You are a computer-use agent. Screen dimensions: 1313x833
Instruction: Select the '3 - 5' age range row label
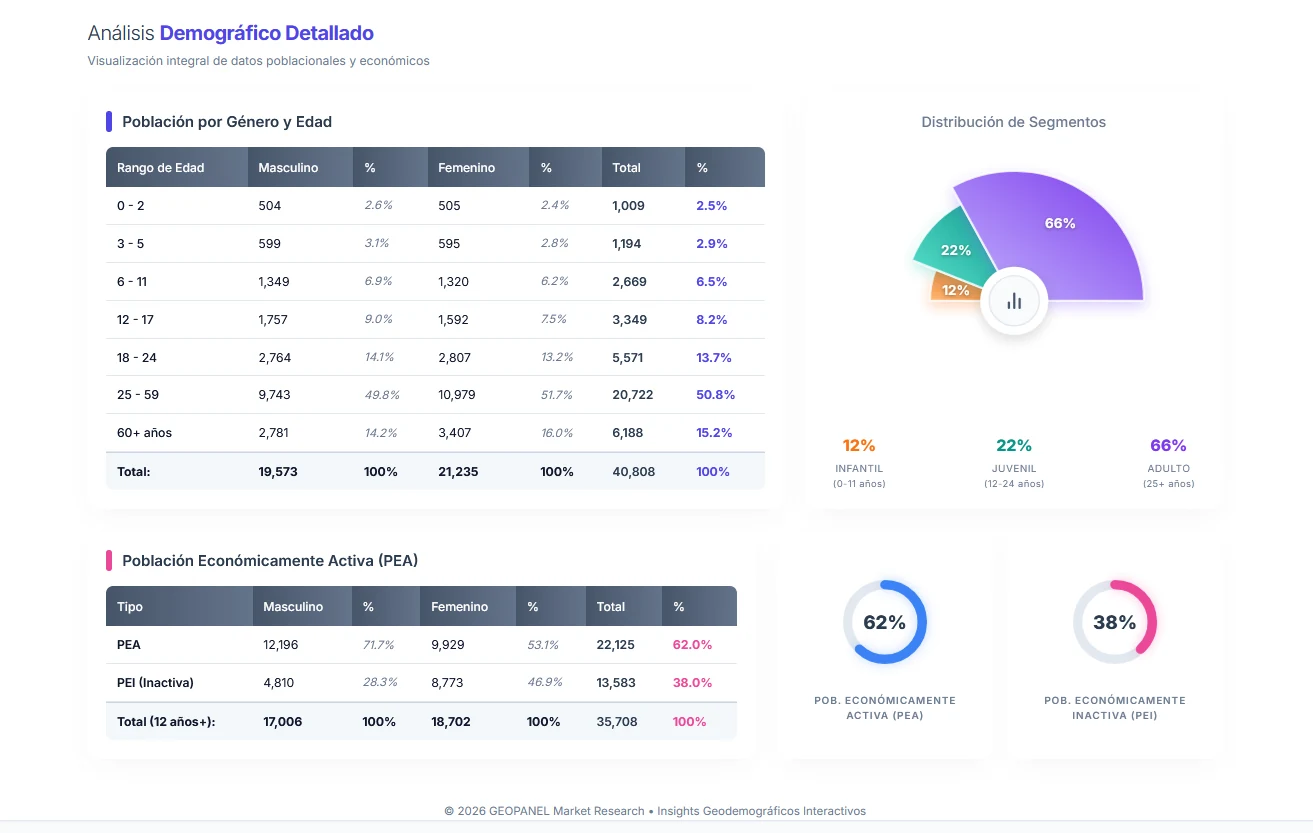point(130,244)
